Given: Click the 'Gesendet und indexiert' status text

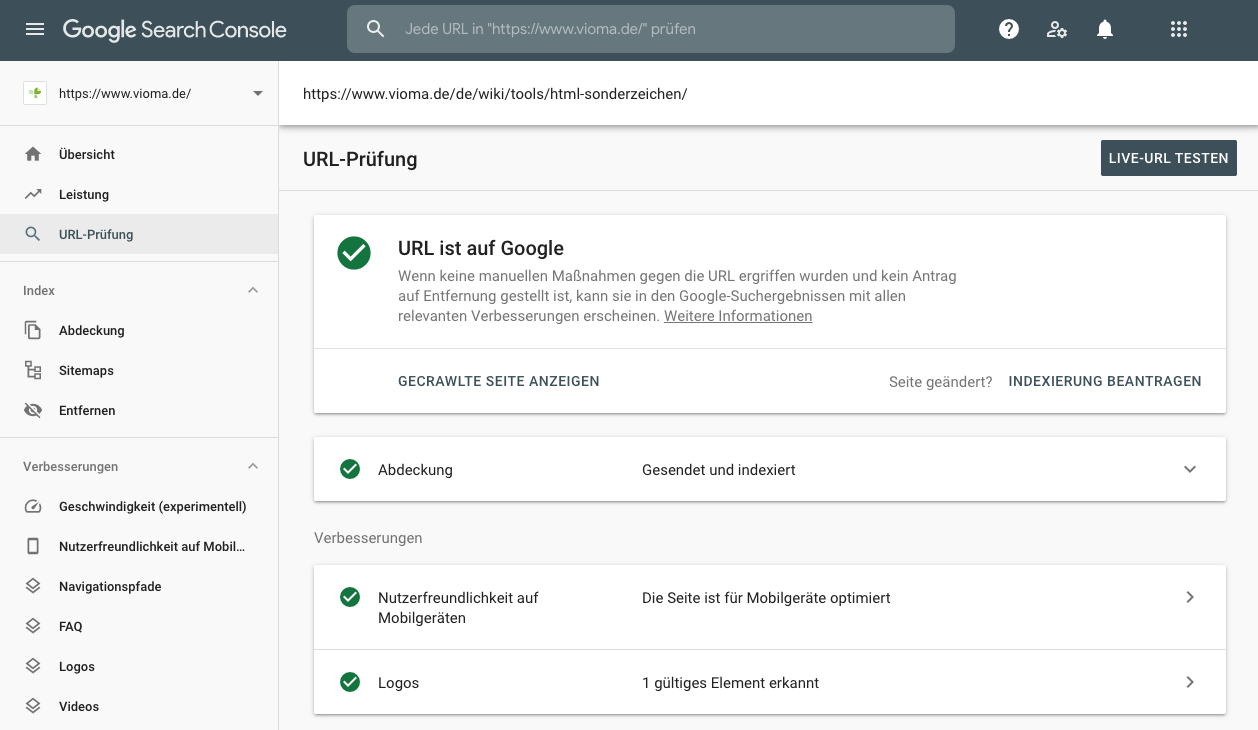Looking at the screenshot, I should point(719,469).
